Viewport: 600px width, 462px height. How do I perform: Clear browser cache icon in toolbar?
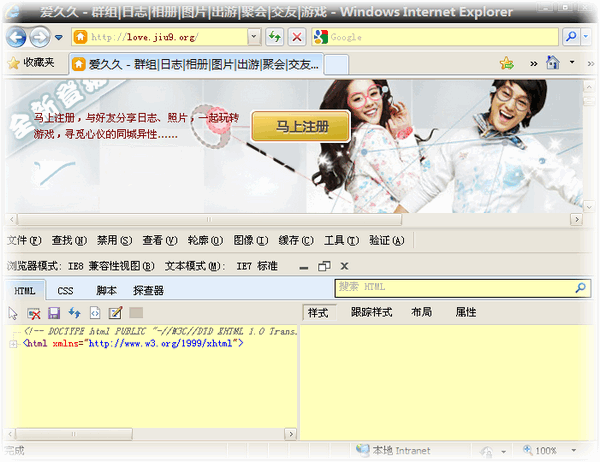tap(34, 313)
